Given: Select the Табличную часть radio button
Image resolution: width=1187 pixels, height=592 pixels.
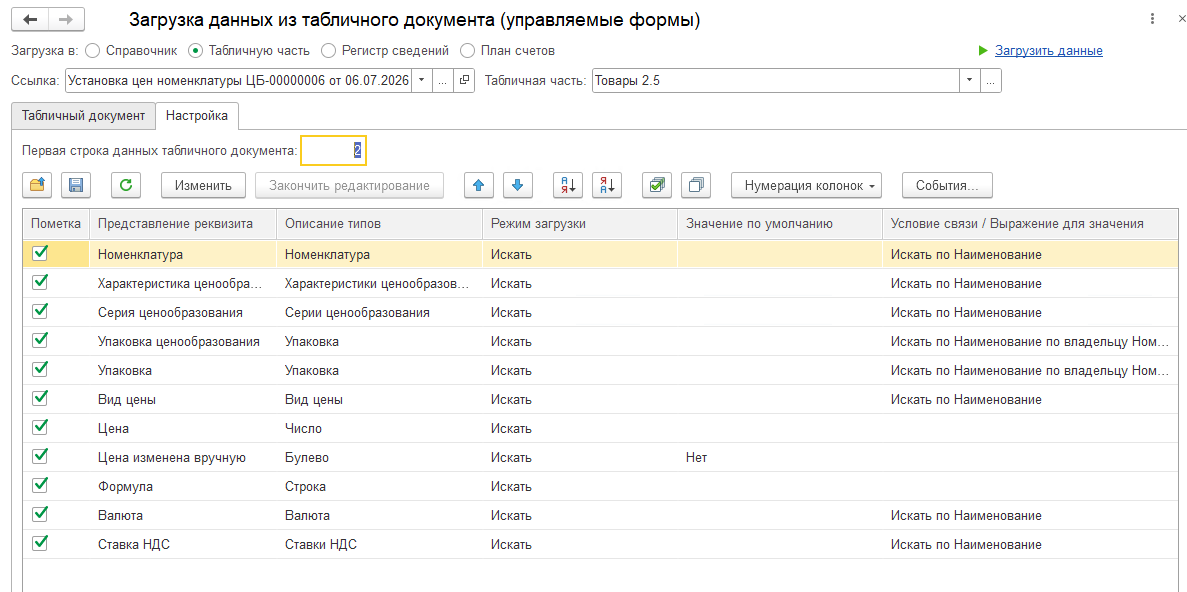Looking at the screenshot, I should (x=195, y=51).
